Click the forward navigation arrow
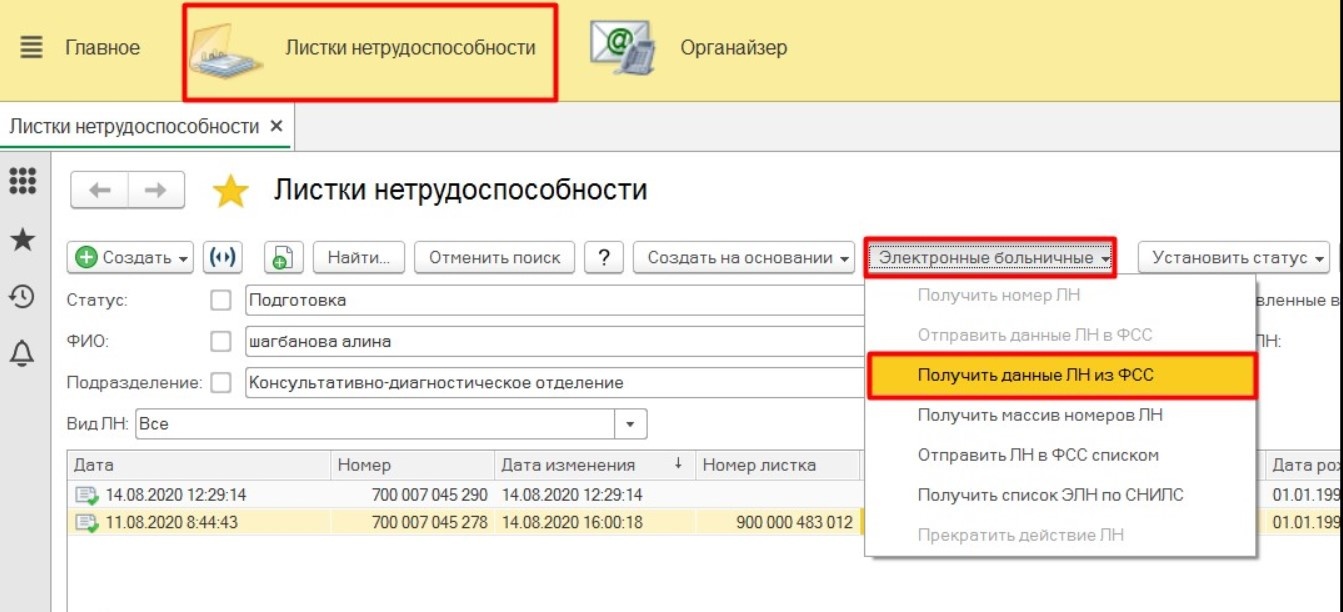This screenshot has width=1343, height=612. [155, 190]
